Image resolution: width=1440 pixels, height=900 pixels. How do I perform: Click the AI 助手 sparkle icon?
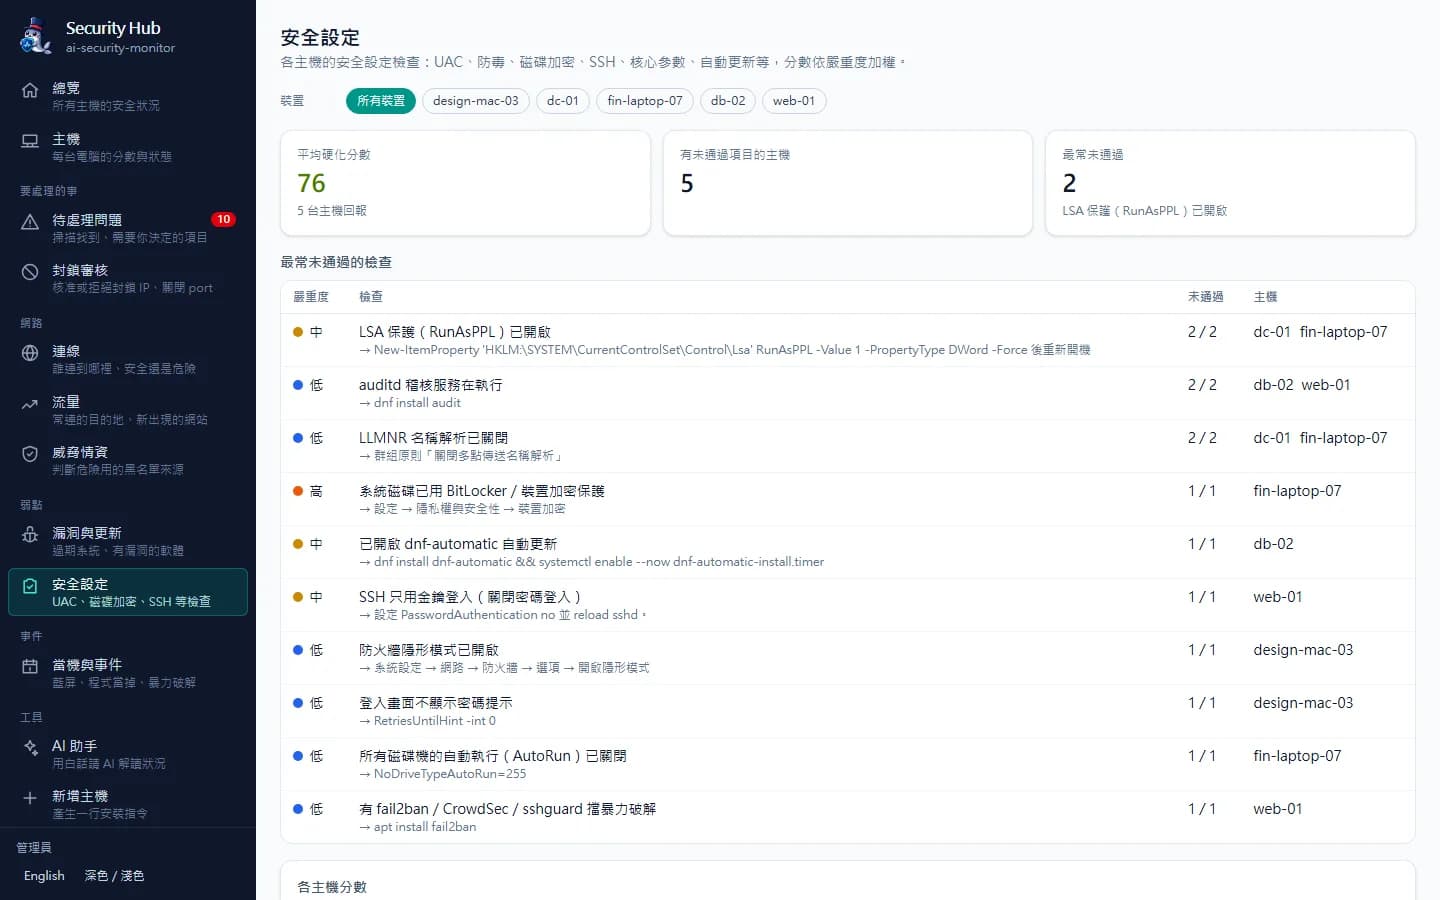click(x=30, y=748)
